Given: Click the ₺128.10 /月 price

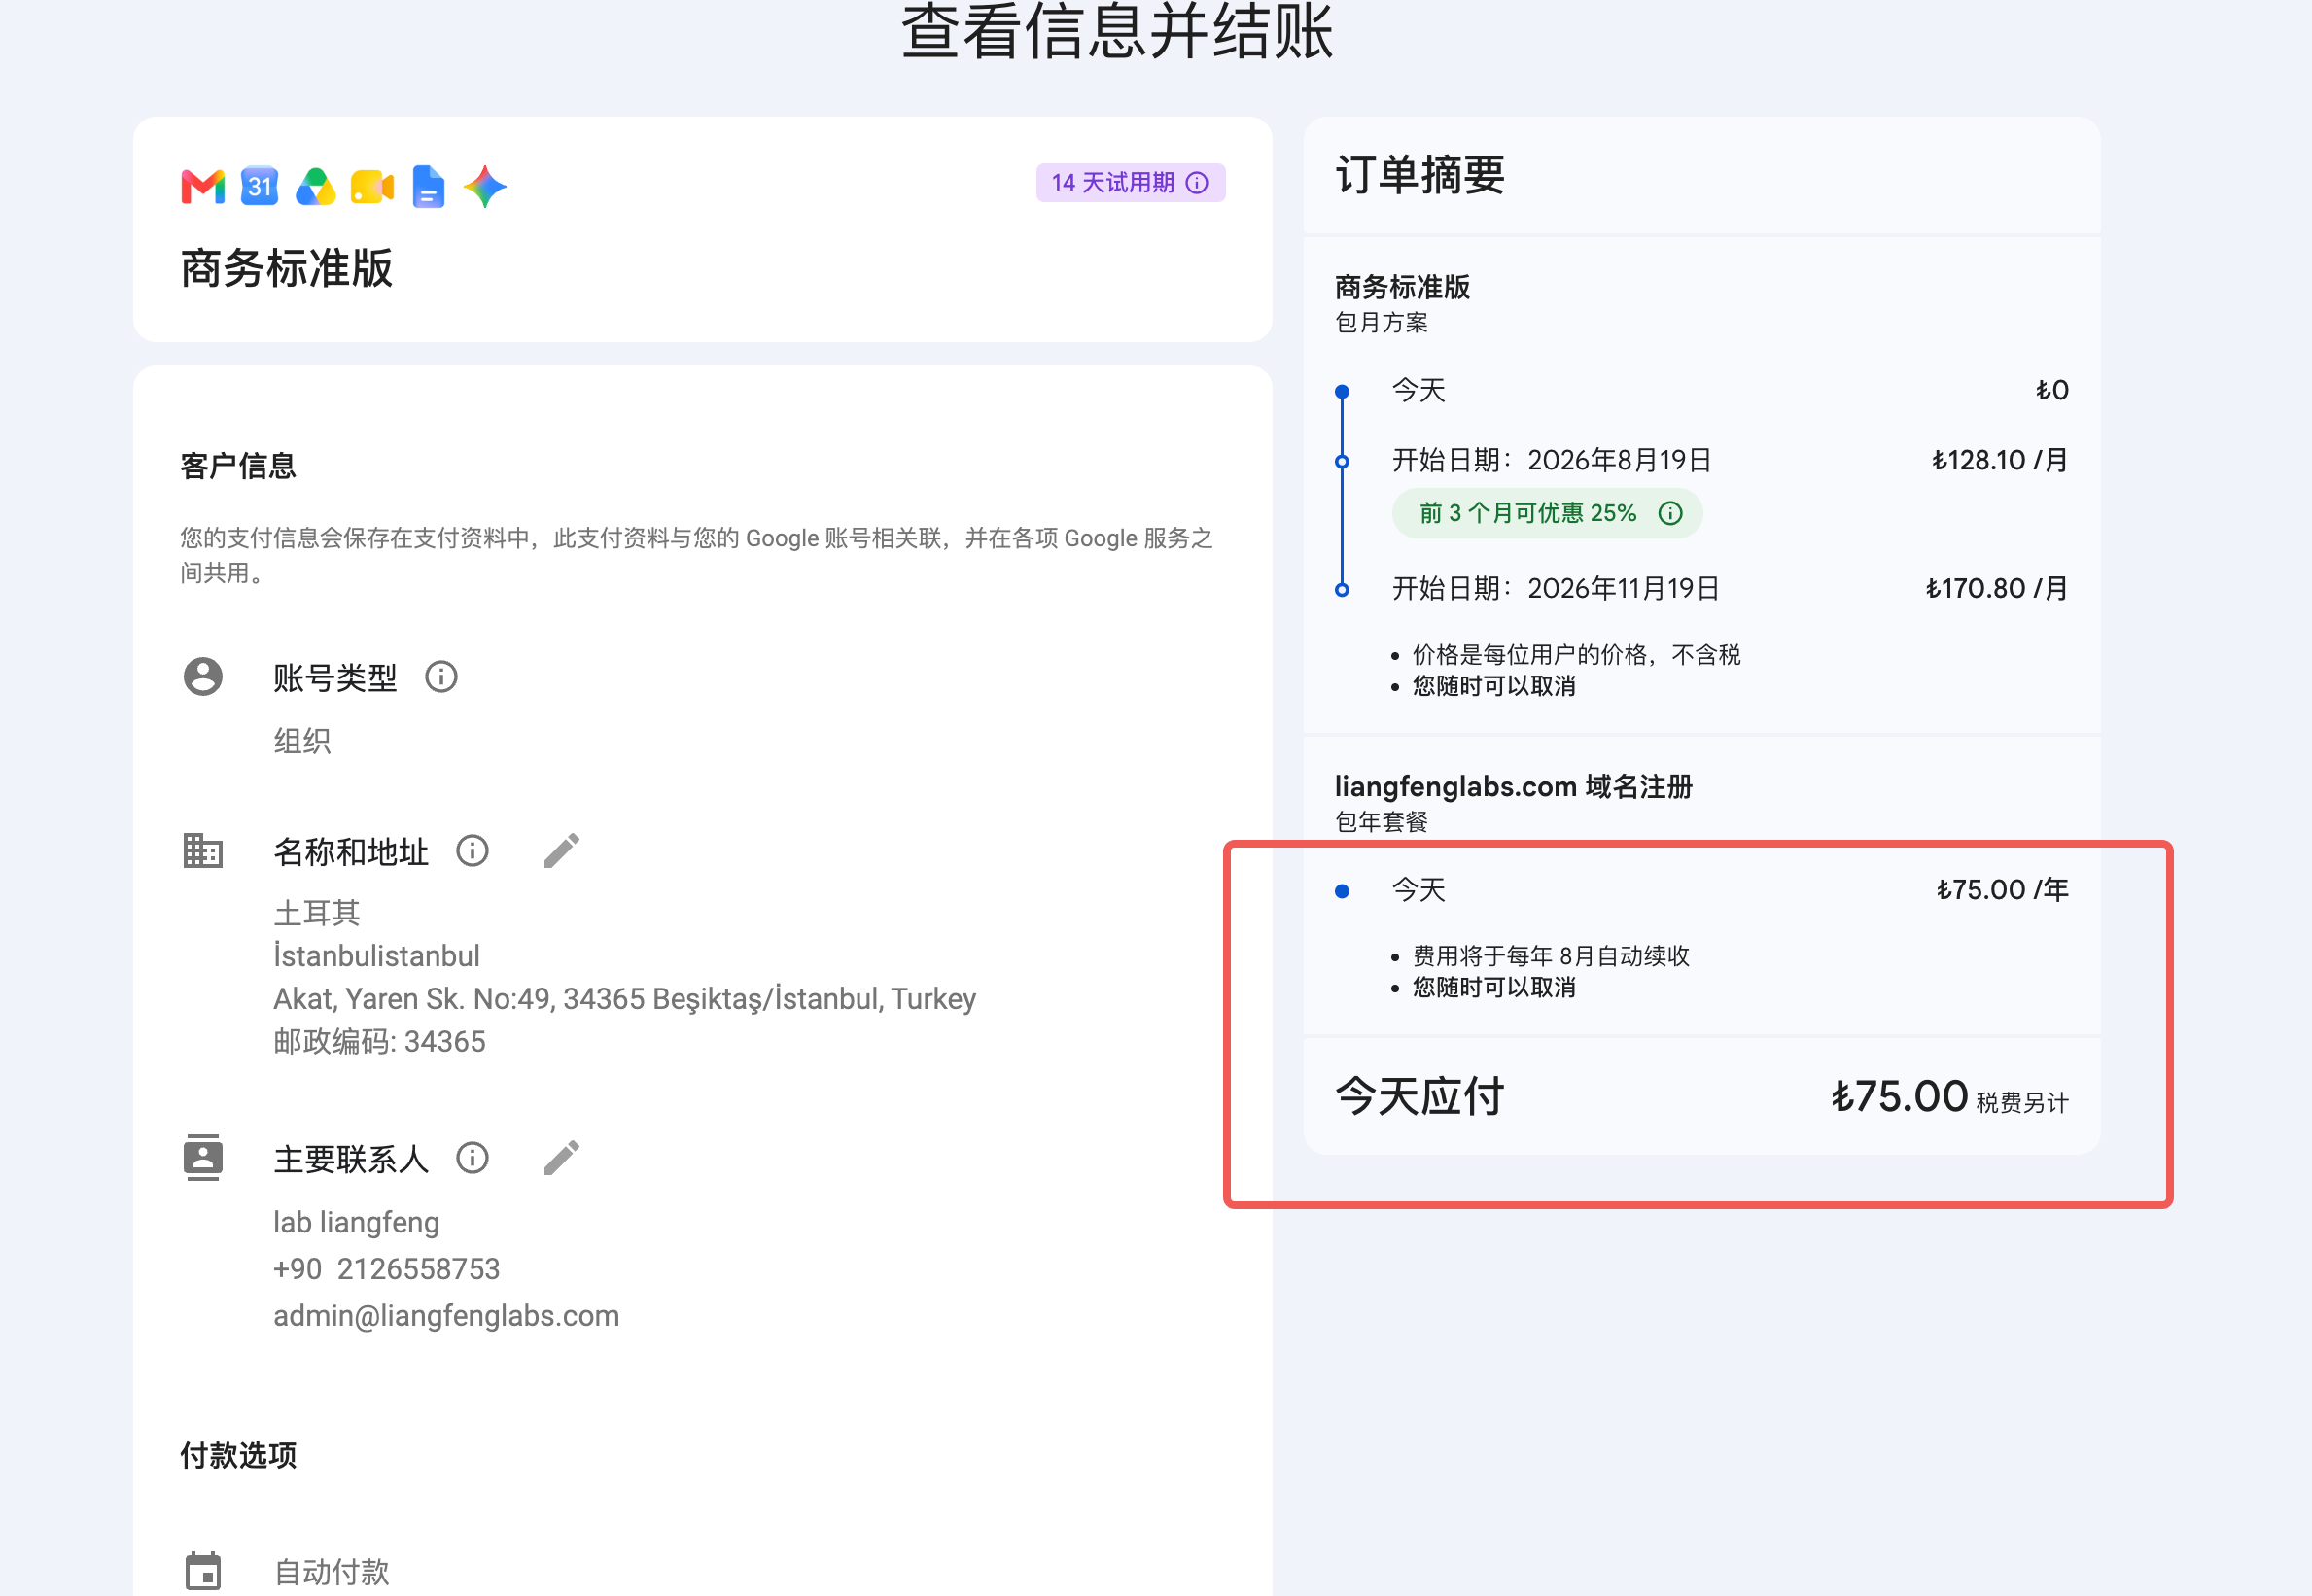Looking at the screenshot, I should (x=2000, y=461).
